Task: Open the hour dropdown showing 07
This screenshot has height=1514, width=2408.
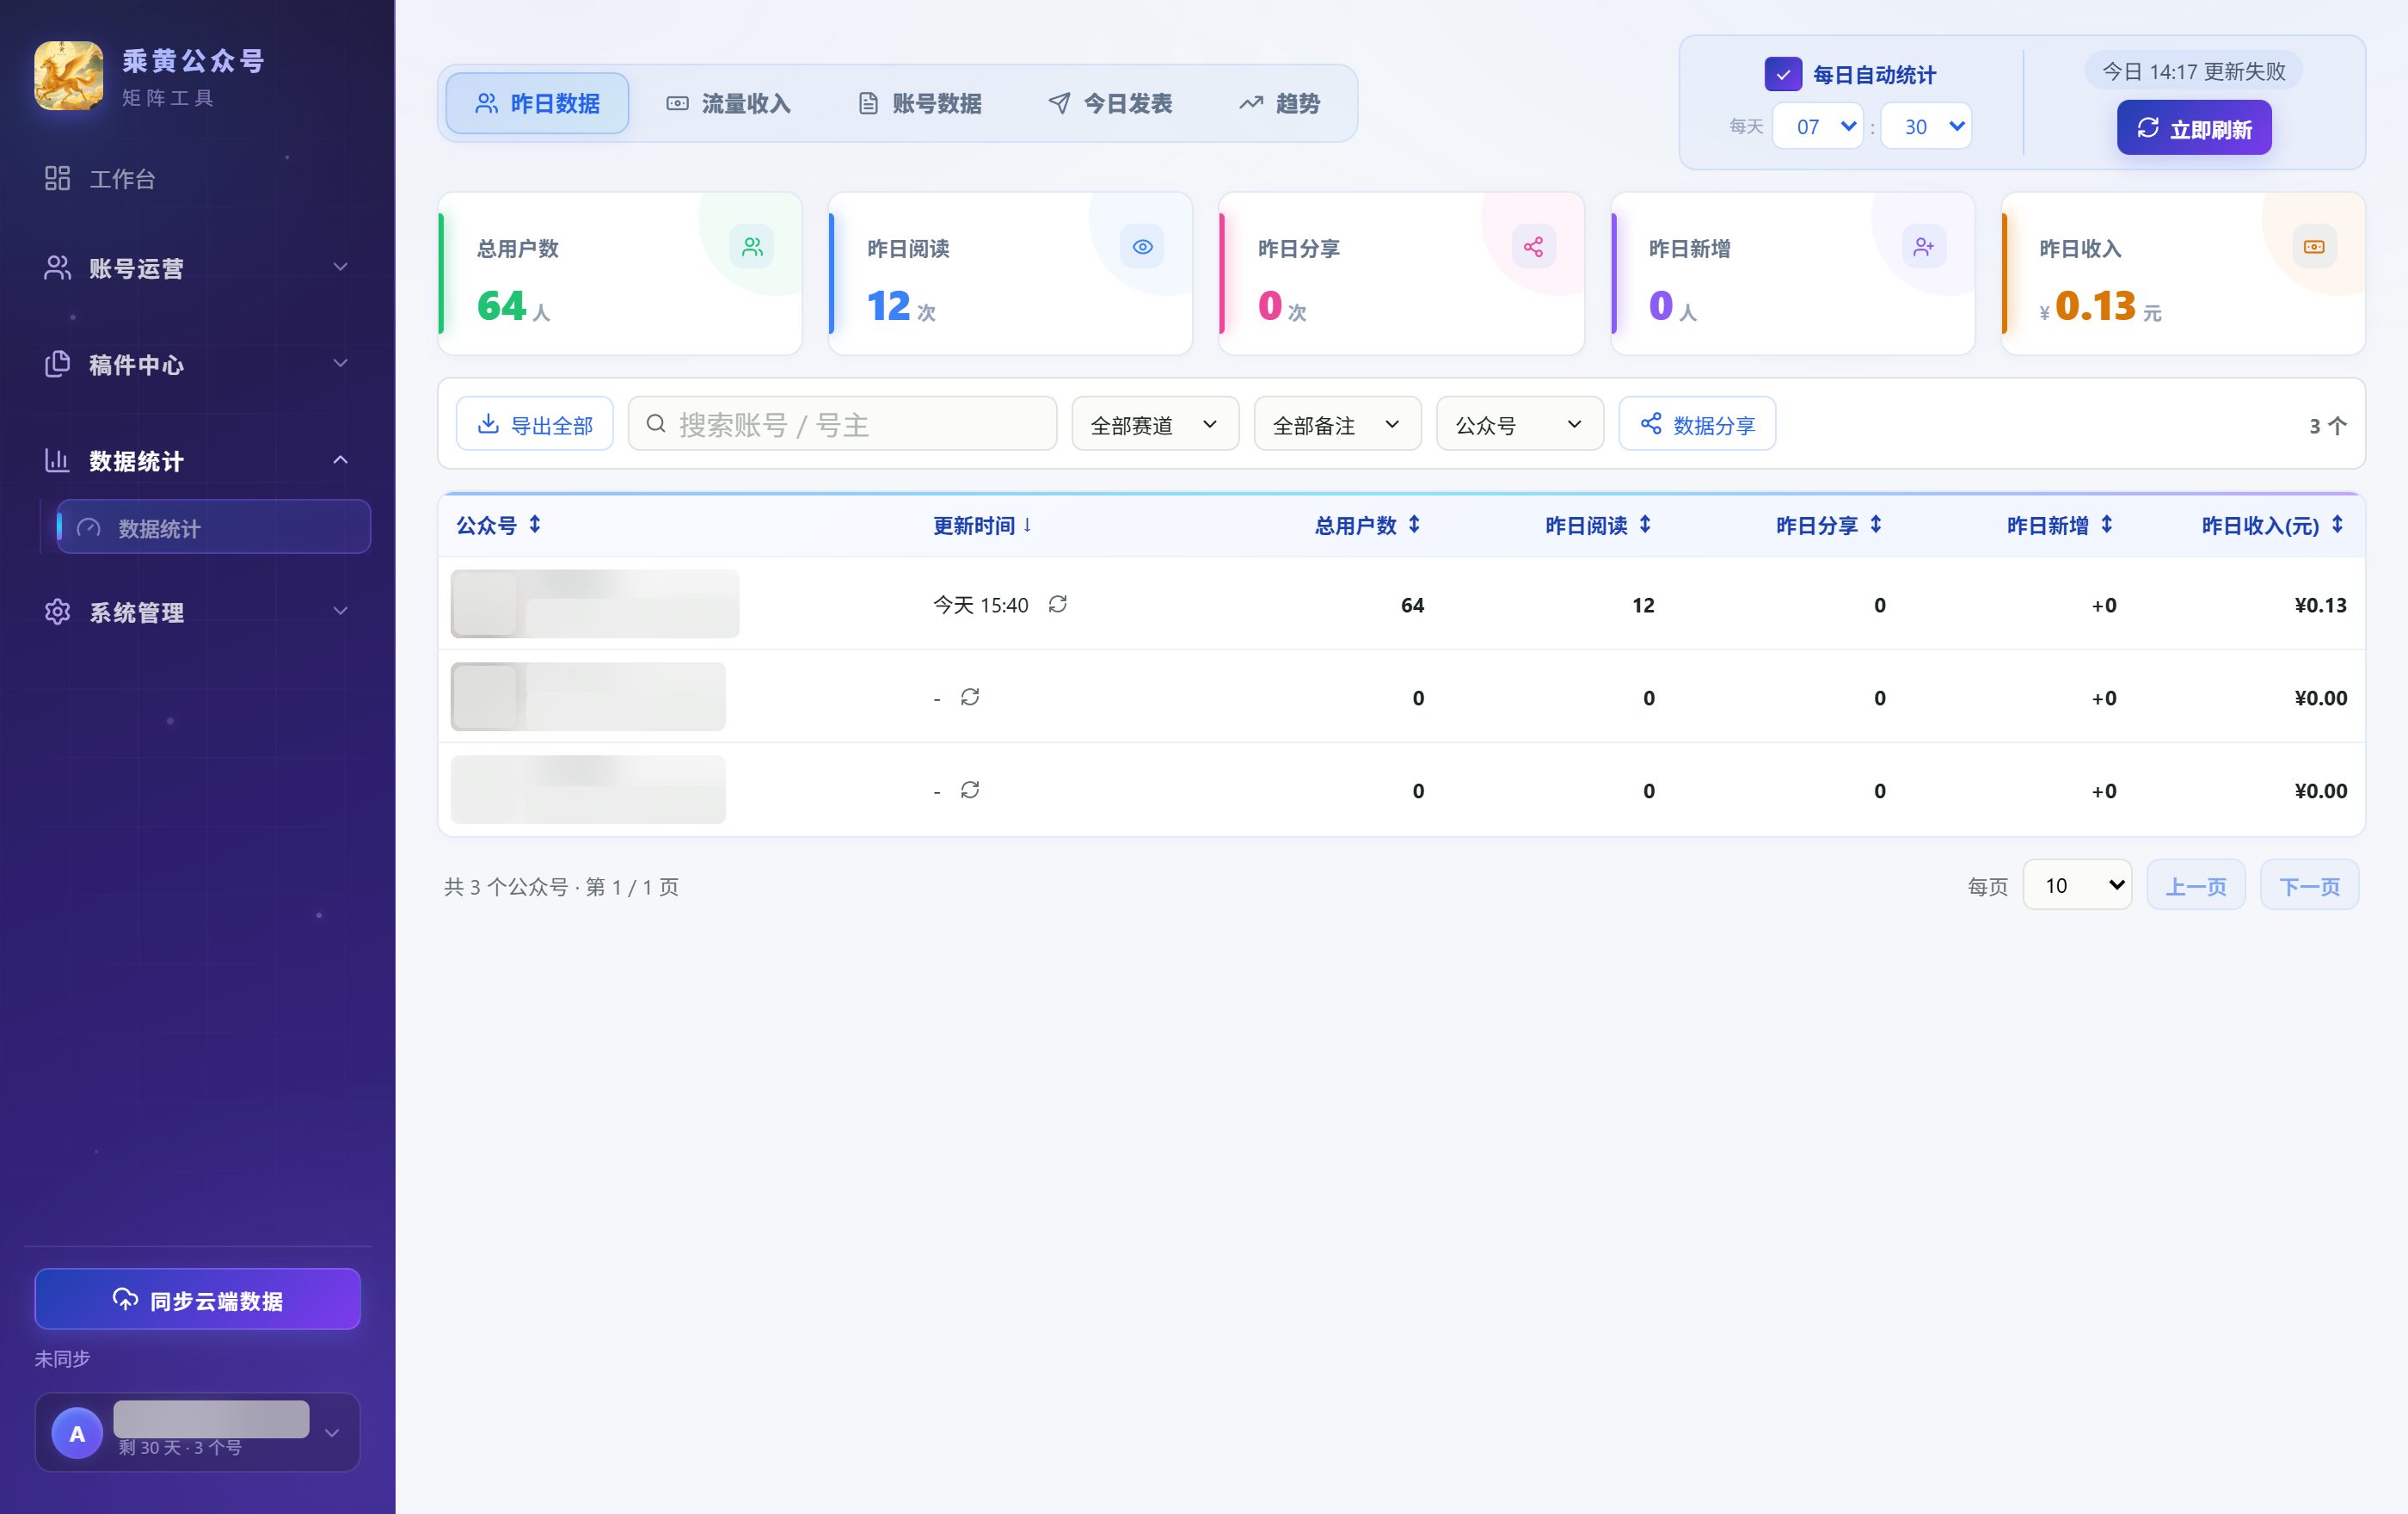Action: 1817,126
